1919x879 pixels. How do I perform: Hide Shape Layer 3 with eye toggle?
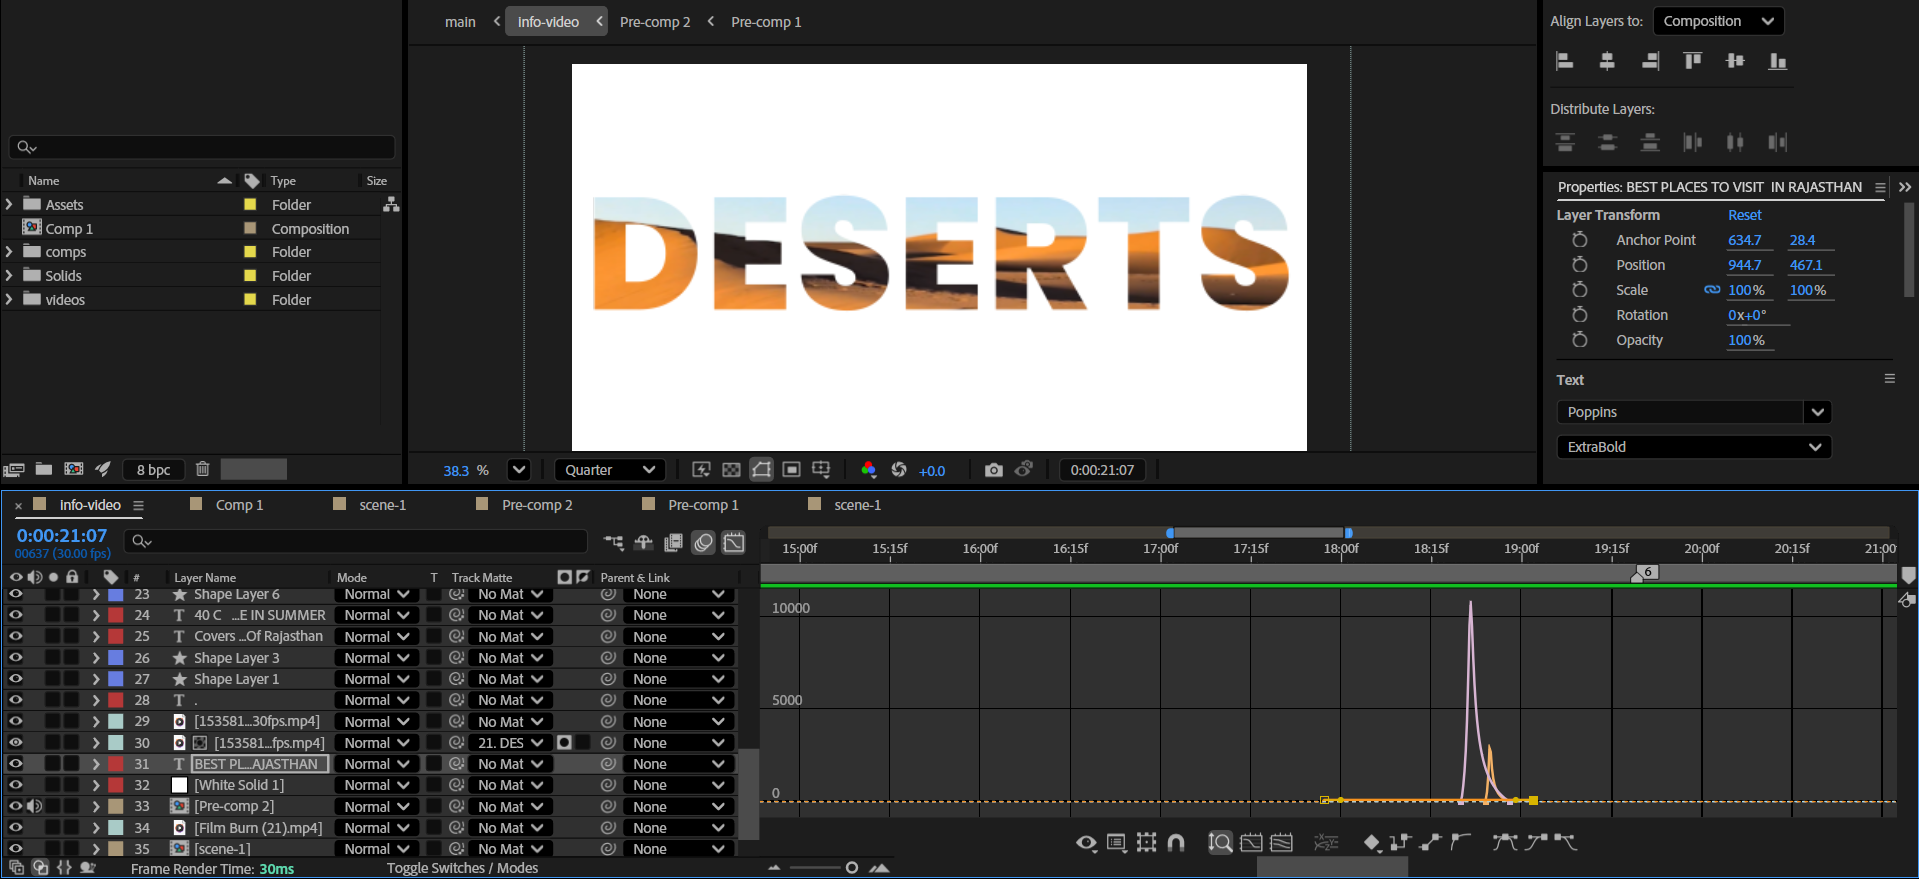point(16,658)
